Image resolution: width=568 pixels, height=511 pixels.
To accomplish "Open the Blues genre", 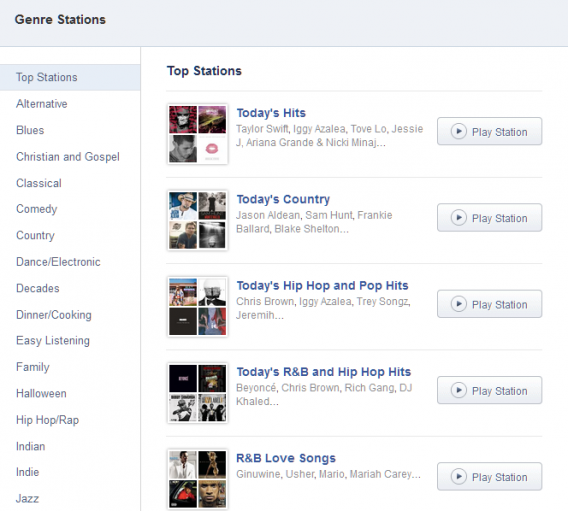I will (30, 130).
